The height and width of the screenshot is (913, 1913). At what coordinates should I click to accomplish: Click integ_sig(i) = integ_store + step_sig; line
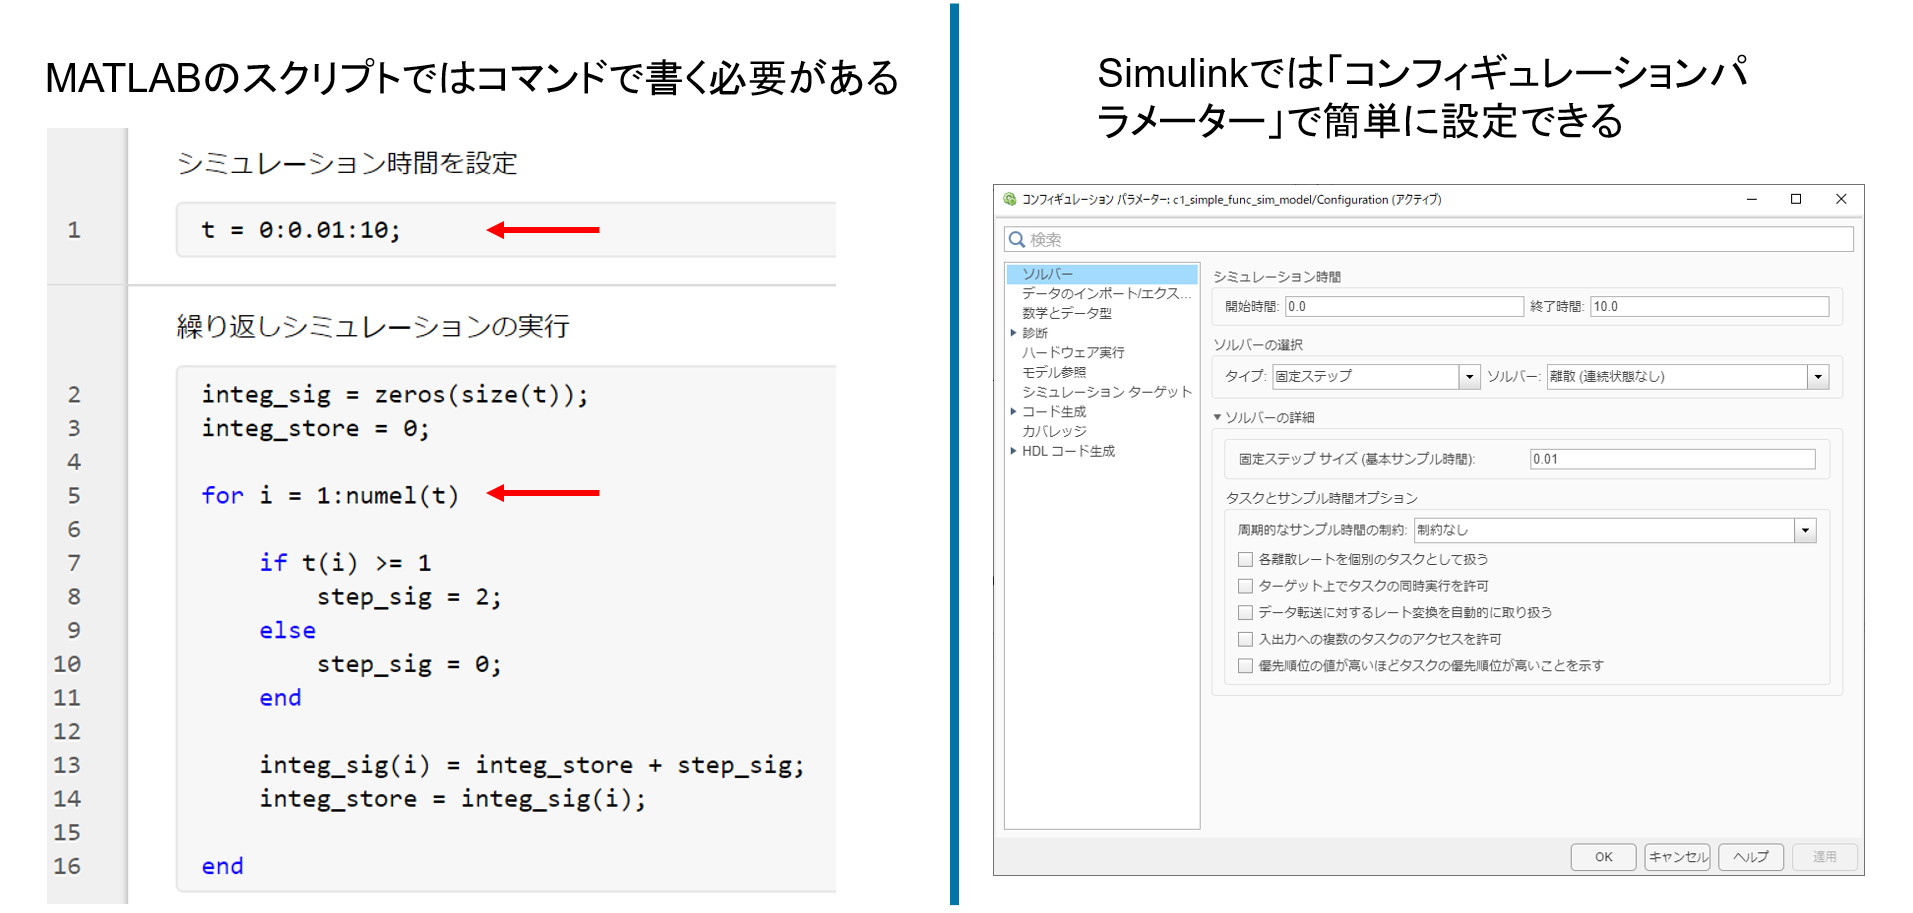click(532, 765)
